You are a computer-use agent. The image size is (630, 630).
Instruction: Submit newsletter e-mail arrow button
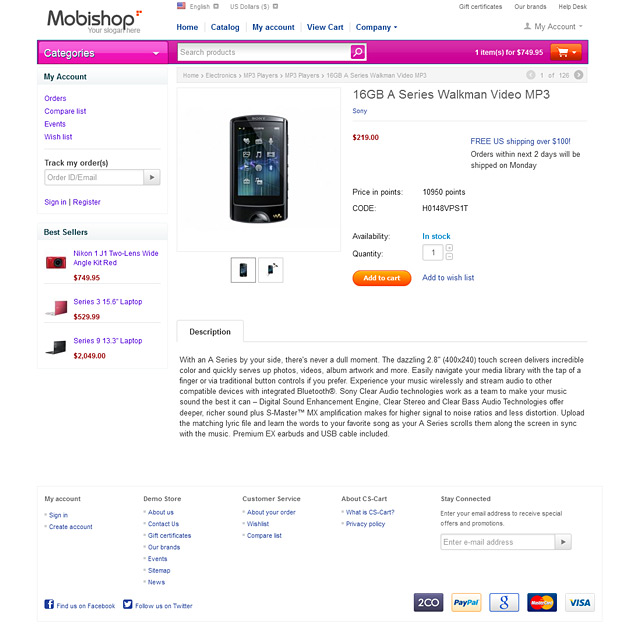pos(563,542)
